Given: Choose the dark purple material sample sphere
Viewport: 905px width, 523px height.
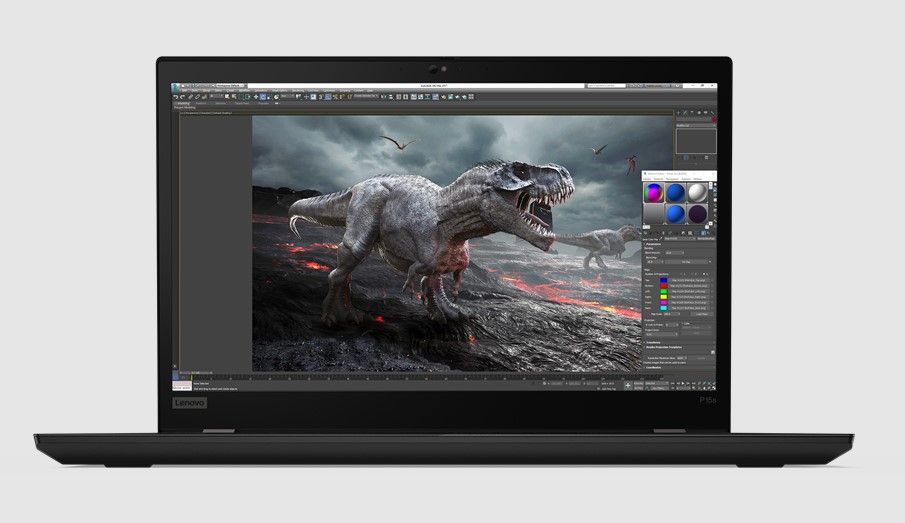Looking at the screenshot, I should 697,214.
